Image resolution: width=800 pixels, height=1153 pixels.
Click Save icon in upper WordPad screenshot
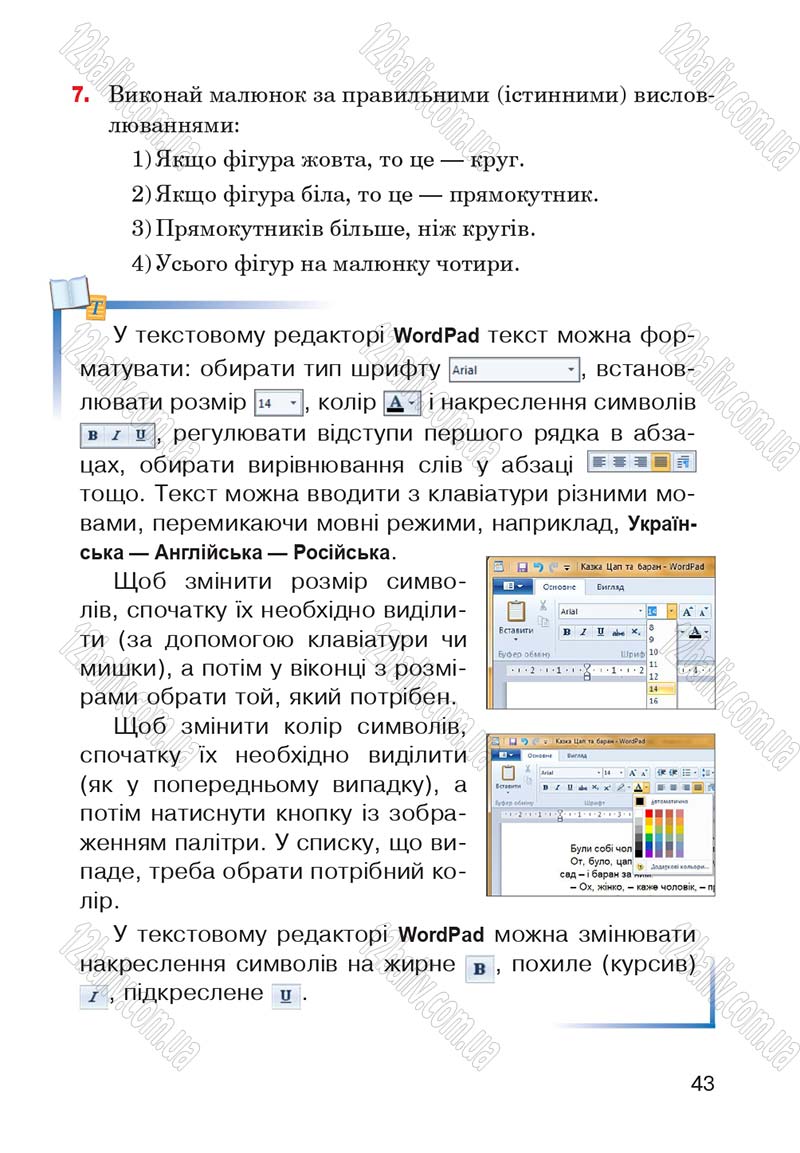point(523,567)
